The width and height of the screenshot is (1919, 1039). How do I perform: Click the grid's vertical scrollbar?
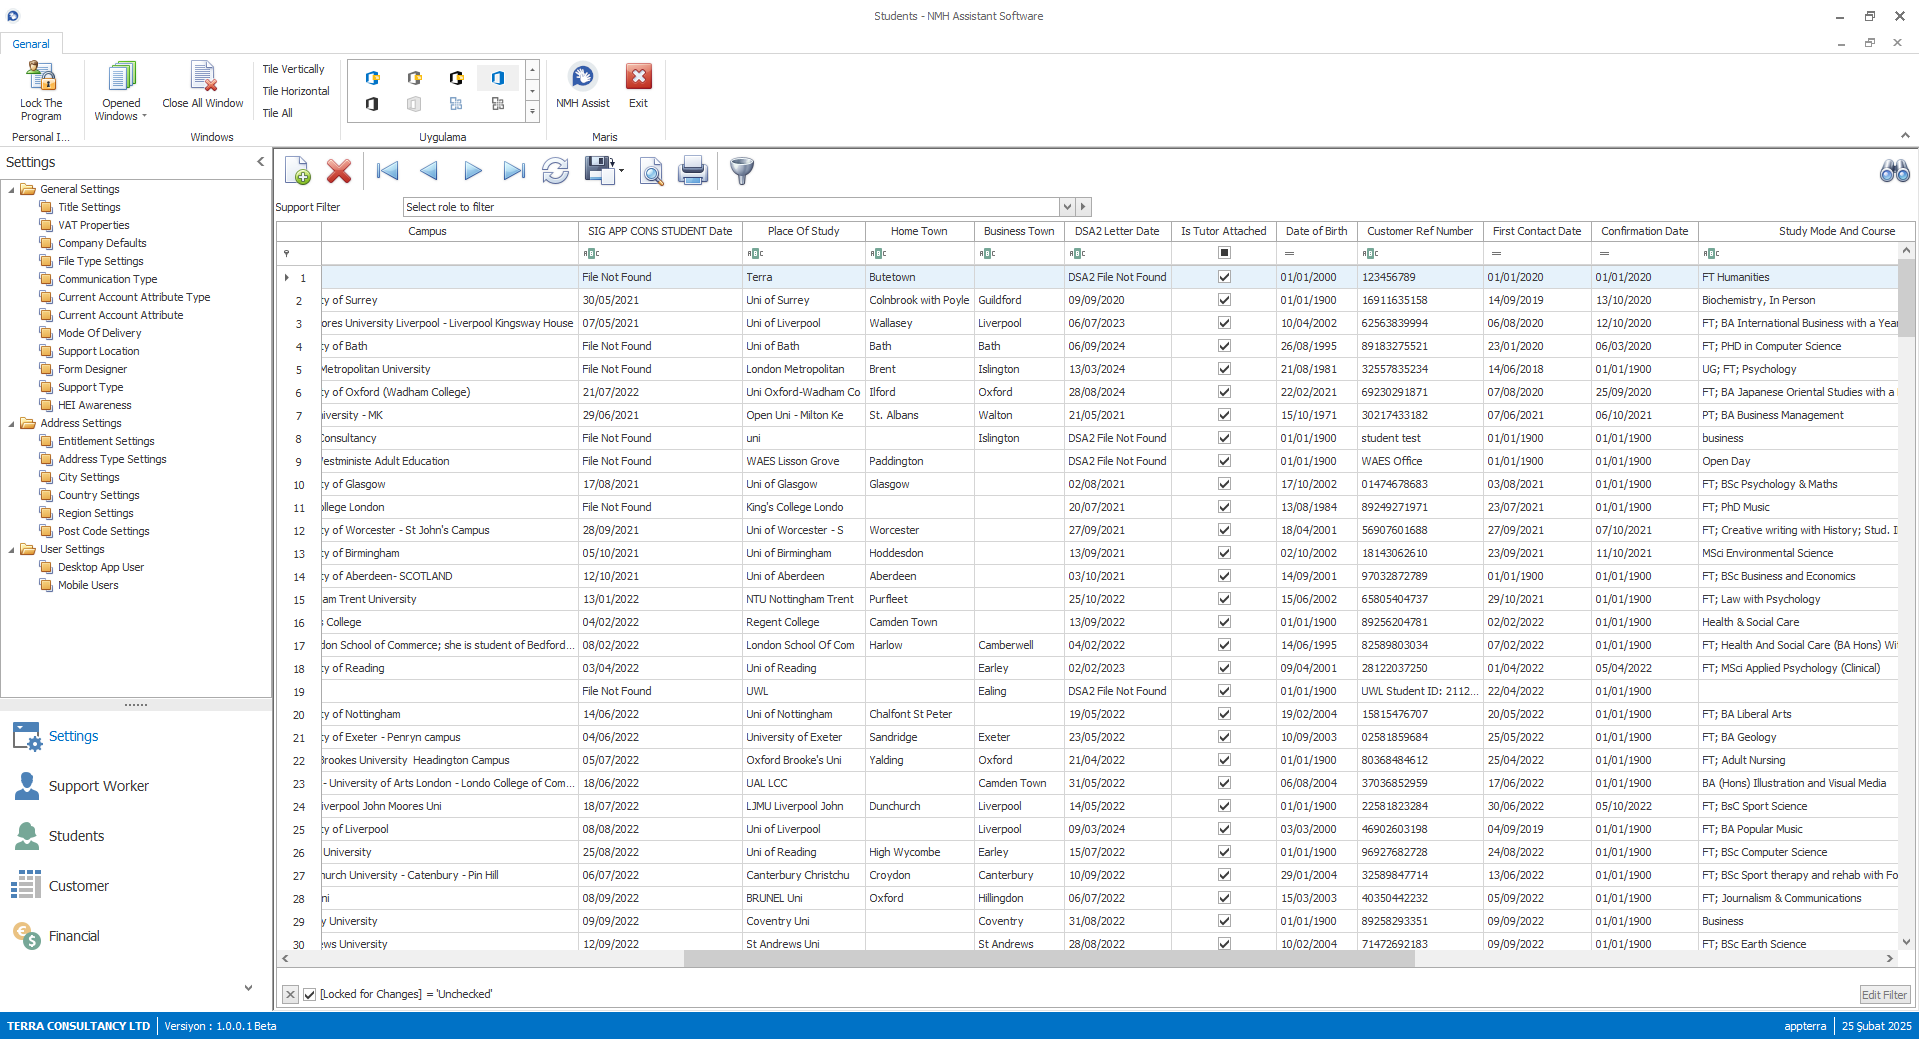point(1906,298)
